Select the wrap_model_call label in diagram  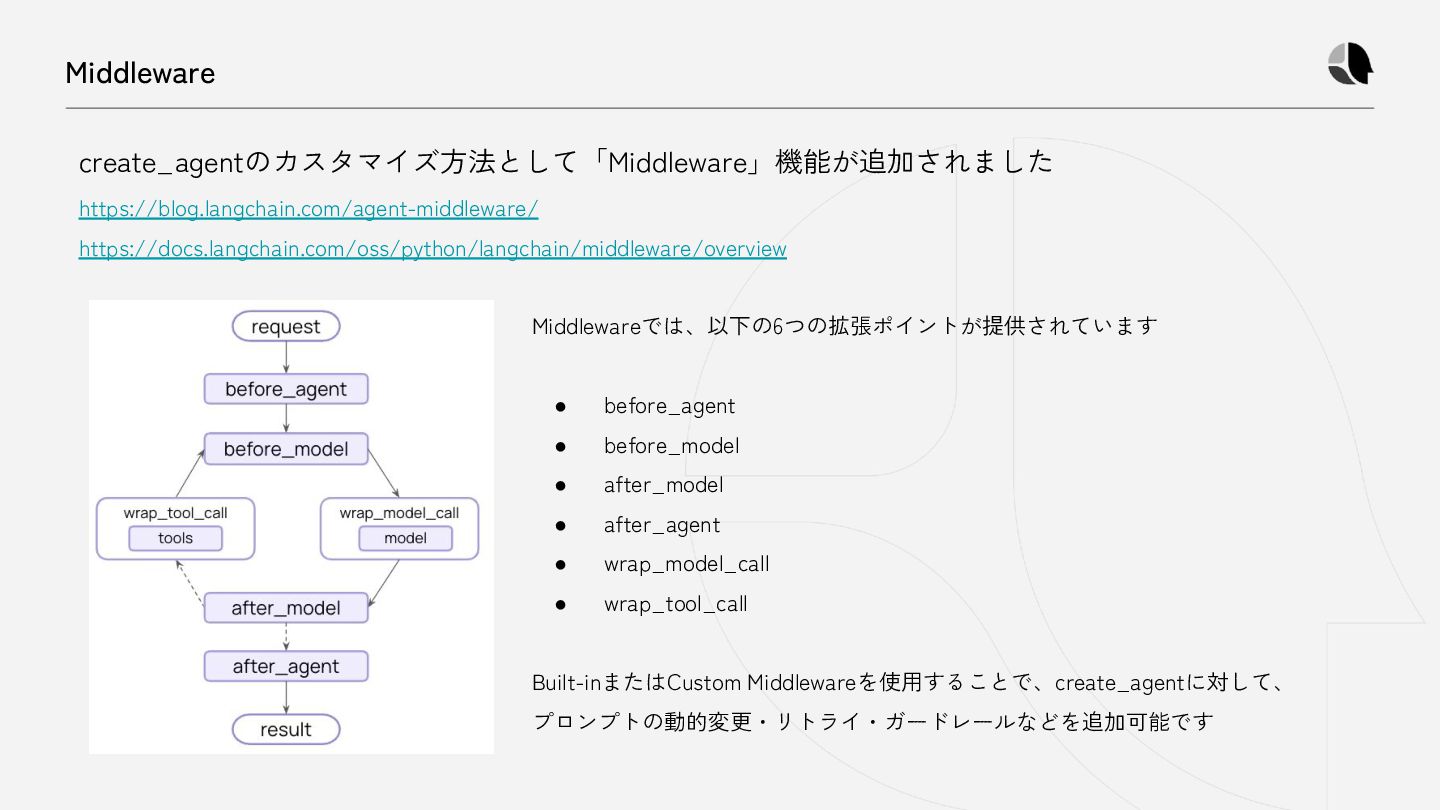click(x=399, y=513)
